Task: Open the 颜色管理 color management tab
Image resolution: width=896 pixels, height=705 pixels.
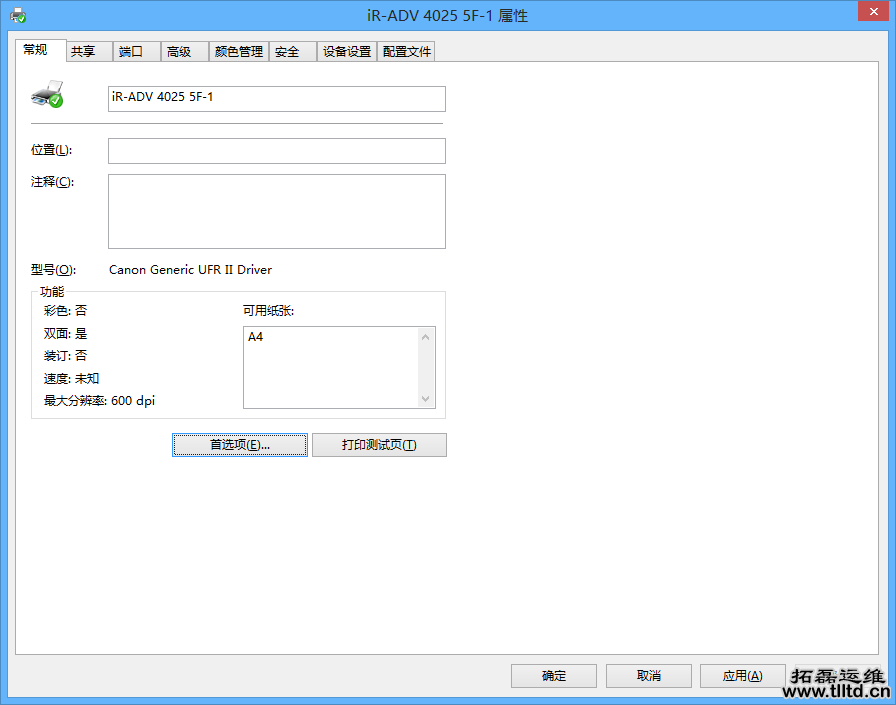Action: coord(238,51)
